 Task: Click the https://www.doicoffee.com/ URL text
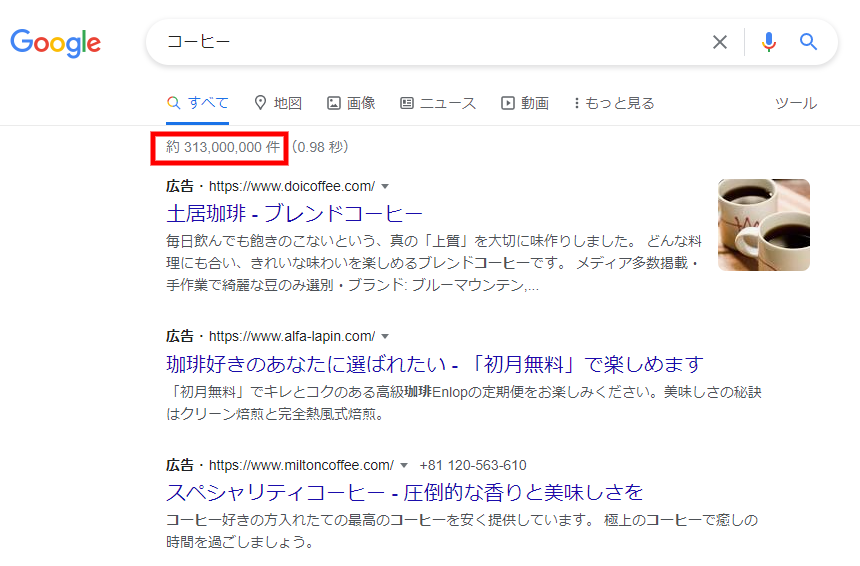coord(292,186)
